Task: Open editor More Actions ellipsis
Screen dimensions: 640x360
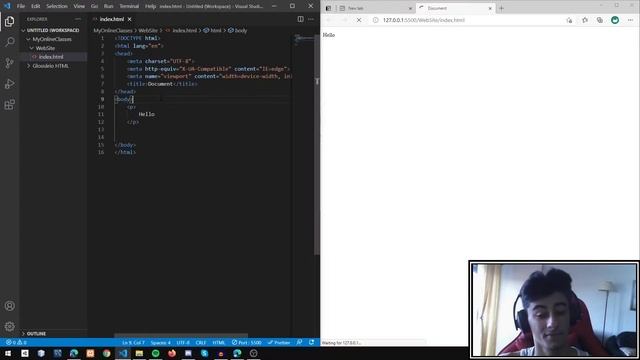Action: pyautogui.click(x=311, y=19)
